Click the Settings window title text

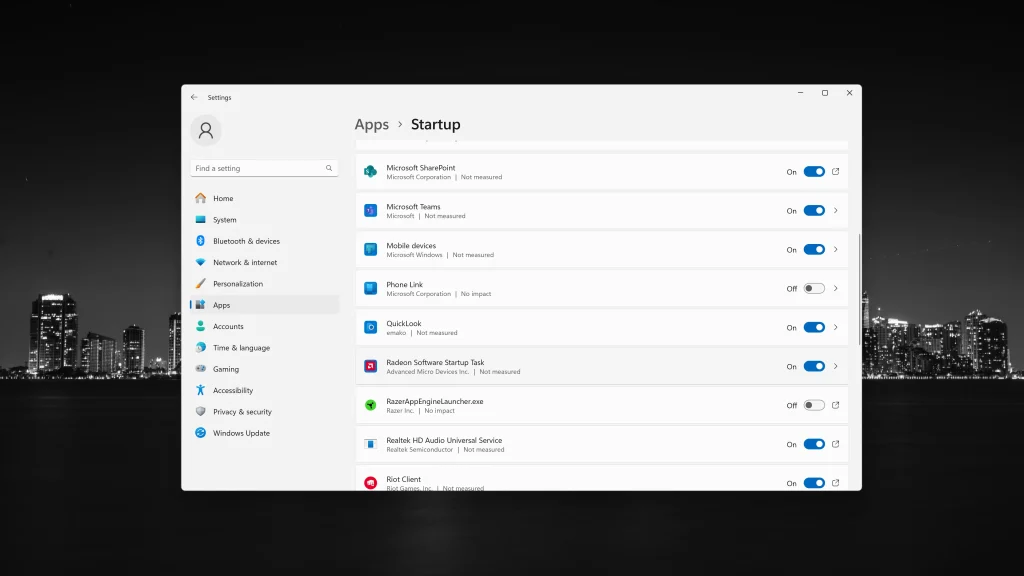pos(219,97)
